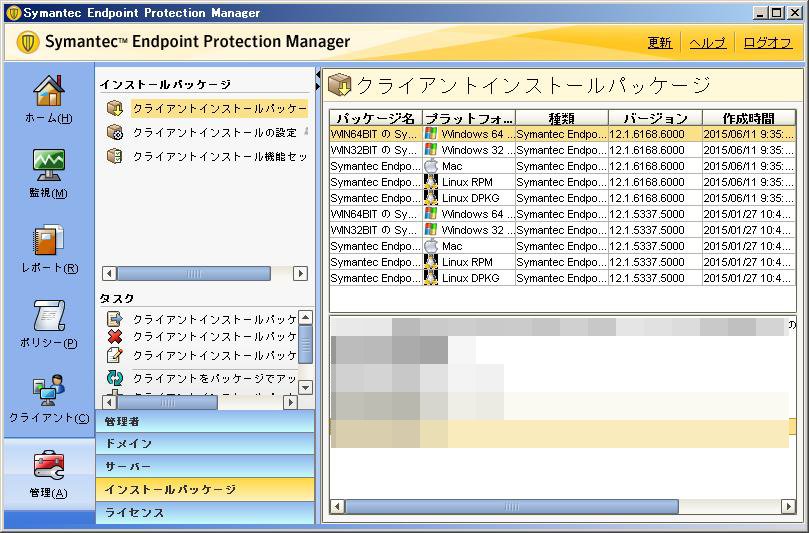Select the インストールパッケージ section tab
Viewport: 809px width, 533px height.
tap(205, 489)
